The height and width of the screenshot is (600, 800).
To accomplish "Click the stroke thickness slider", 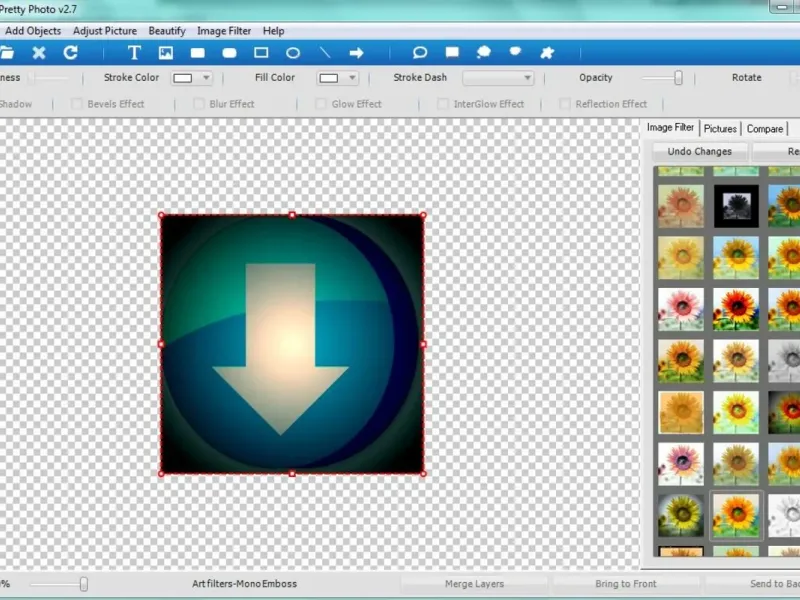I will click(x=47, y=78).
